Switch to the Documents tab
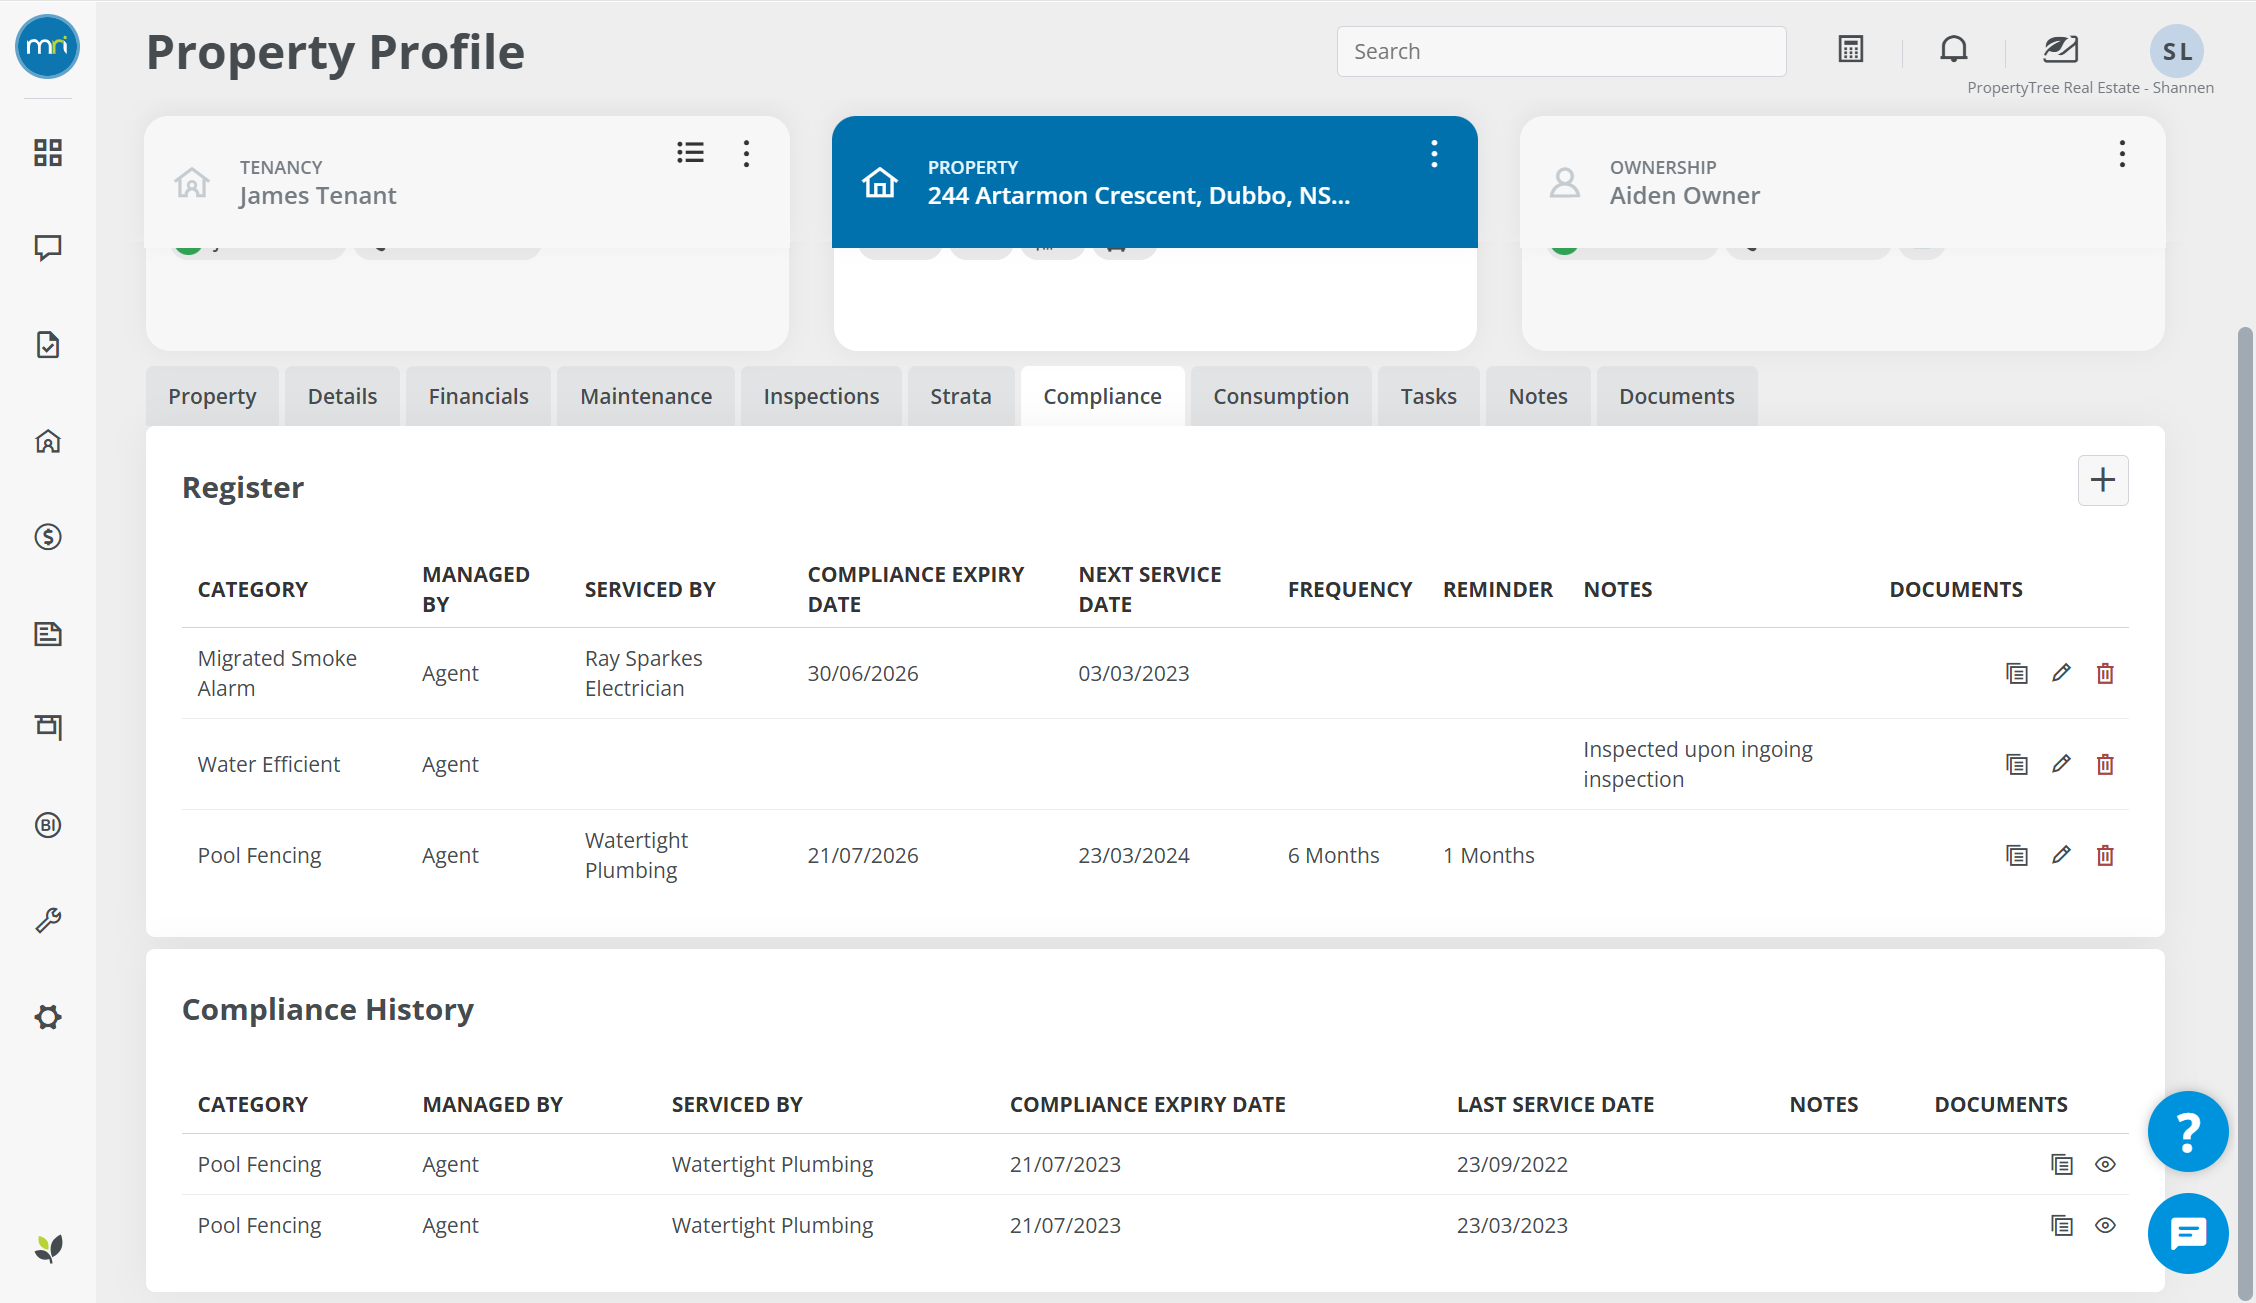 (1676, 396)
